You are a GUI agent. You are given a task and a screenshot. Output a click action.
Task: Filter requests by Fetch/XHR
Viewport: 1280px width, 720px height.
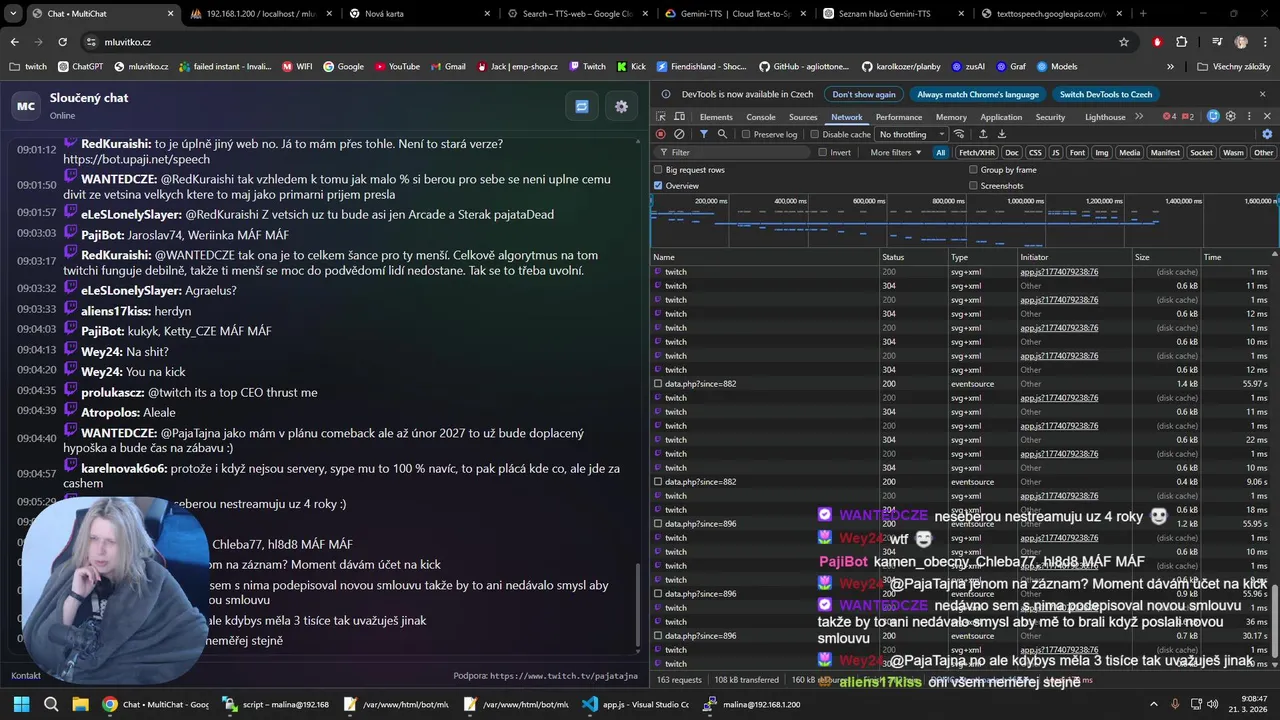tap(977, 153)
